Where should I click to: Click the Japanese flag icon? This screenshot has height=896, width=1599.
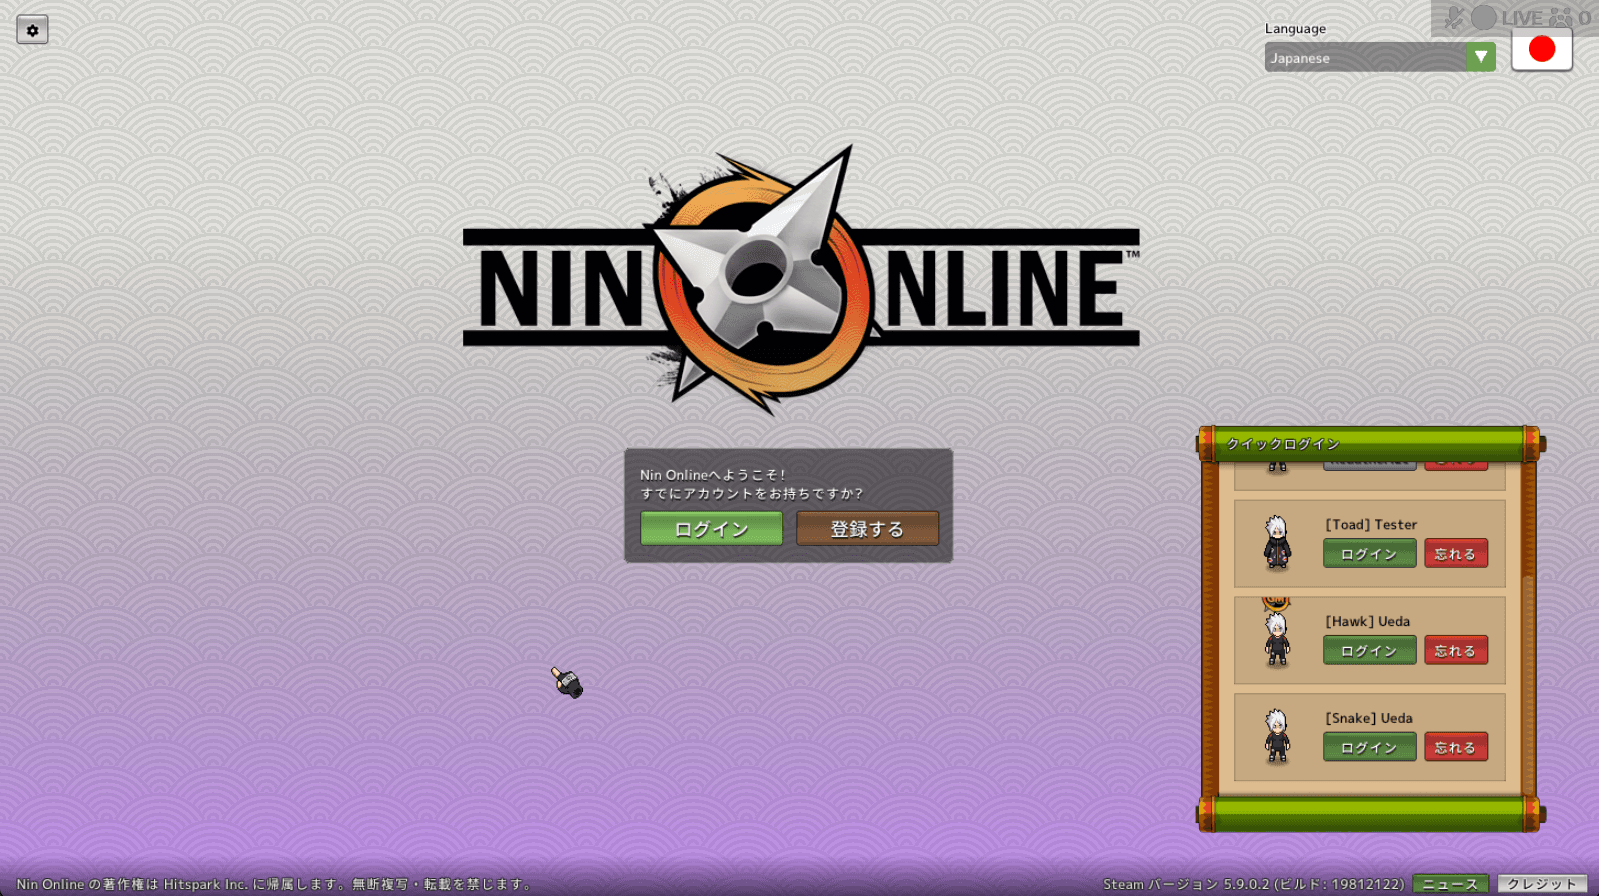click(x=1541, y=49)
